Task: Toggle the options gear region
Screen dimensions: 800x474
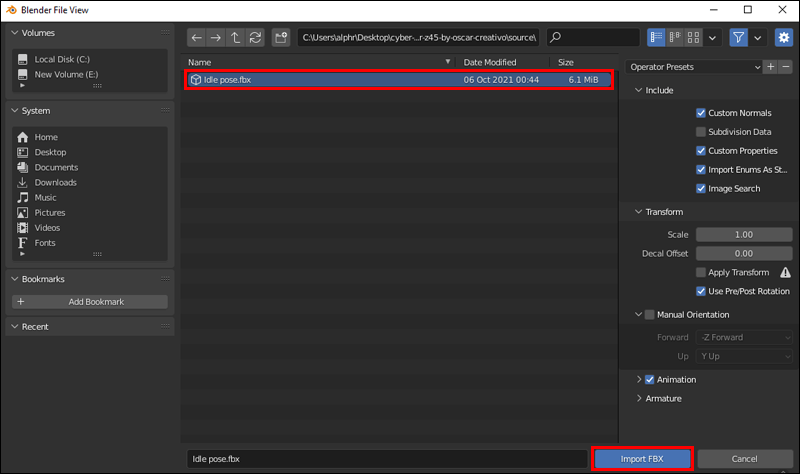Action: [784, 37]
